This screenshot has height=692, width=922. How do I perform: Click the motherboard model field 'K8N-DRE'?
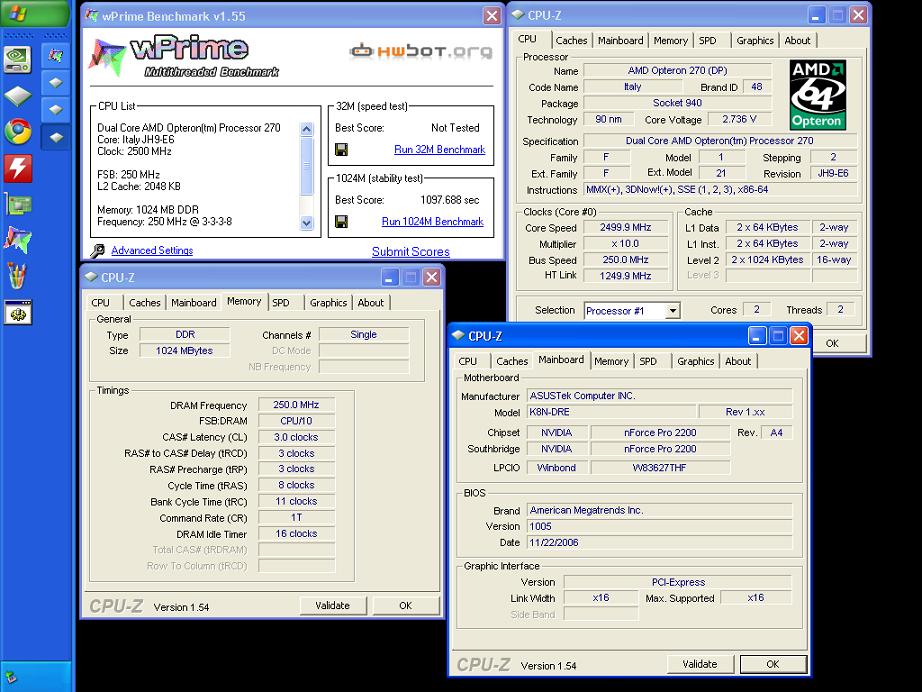611,412
